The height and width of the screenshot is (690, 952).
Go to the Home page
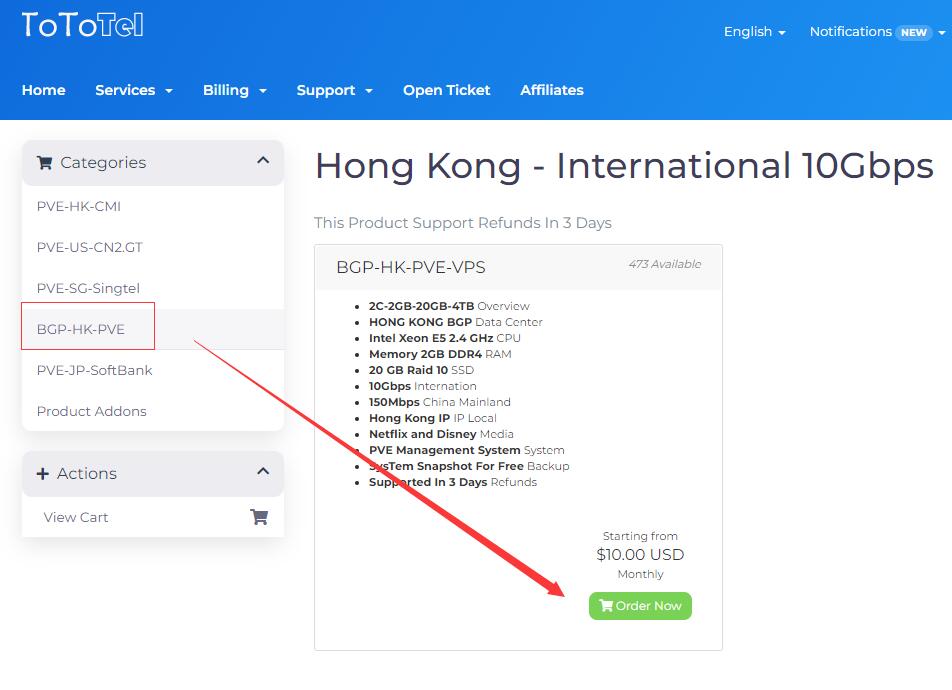coord(44,90)
